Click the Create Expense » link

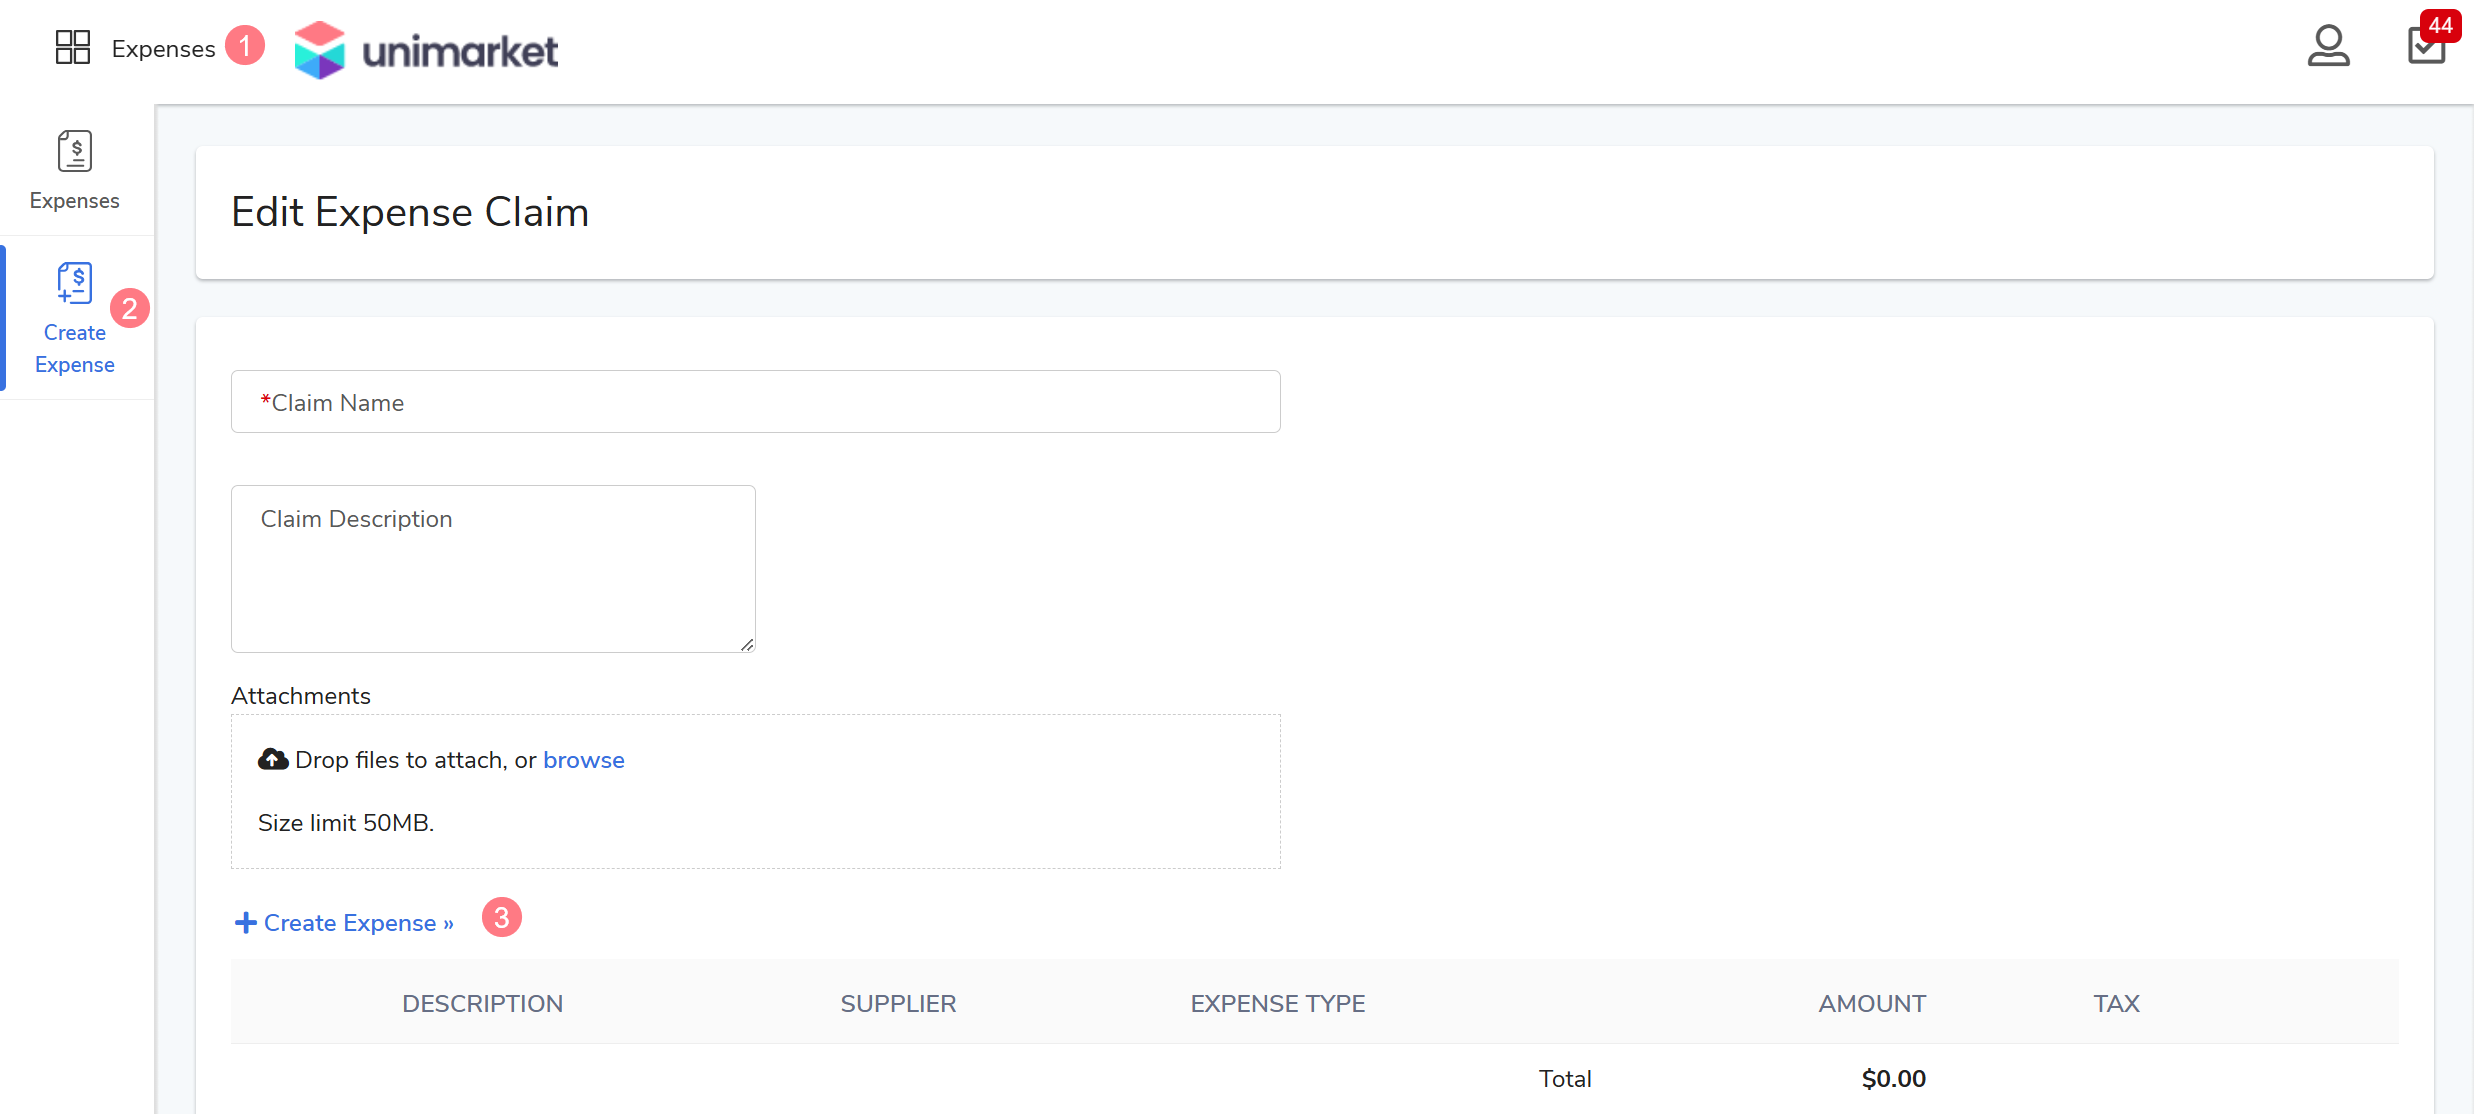pyautogui.click(x=358, y=923)
